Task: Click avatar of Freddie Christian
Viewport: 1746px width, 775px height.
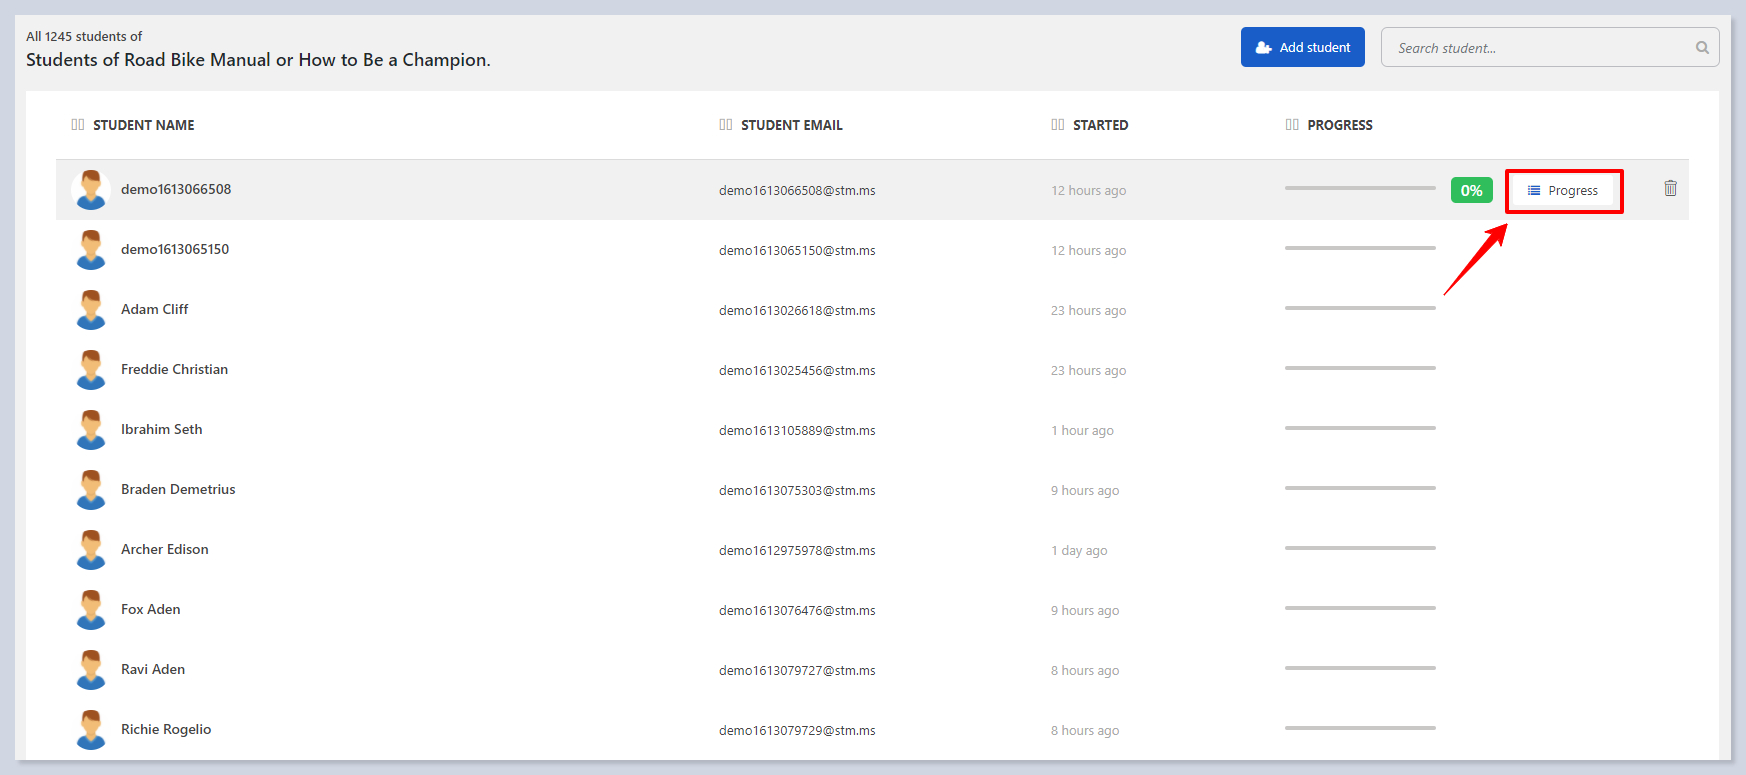Action: [x=91, y=370]
